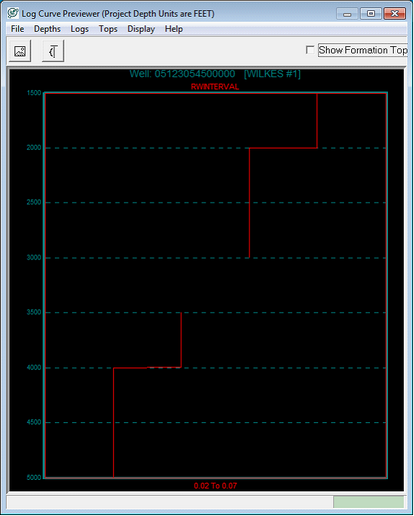The image size is (414, 516).
Task: Open the File menu
Action: (x=17, y=29)
